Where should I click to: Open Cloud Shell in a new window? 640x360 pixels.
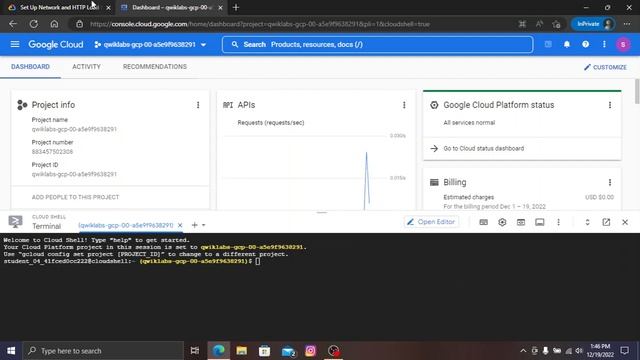pyautogui.click(x=606, y=222)
